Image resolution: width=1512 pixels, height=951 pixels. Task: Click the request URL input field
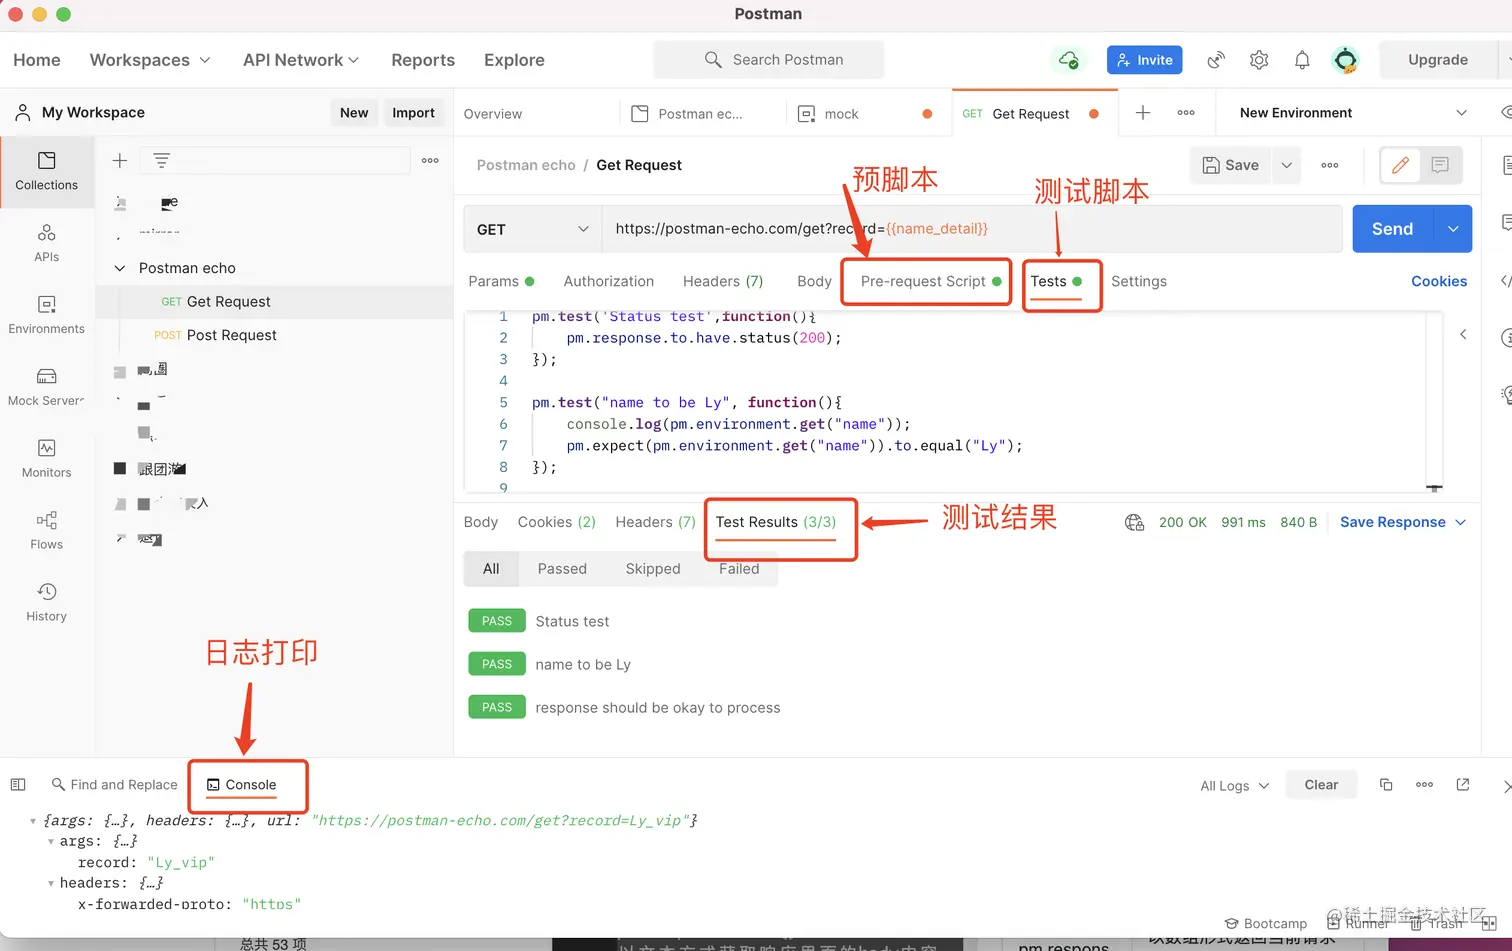click(972, 229)
